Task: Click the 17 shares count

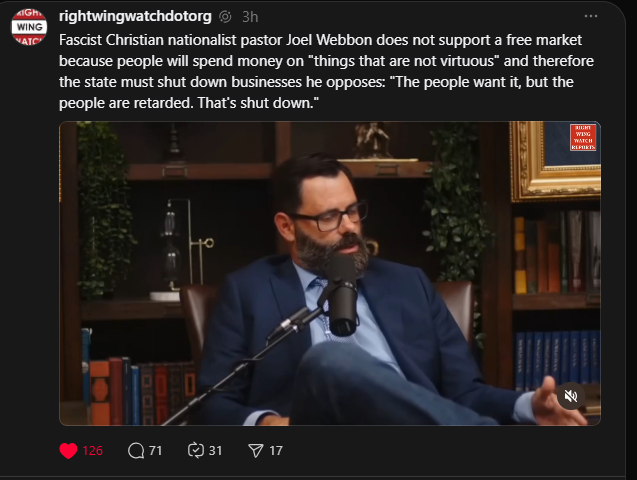Action: pyautogui.click(x=276, y=451)
